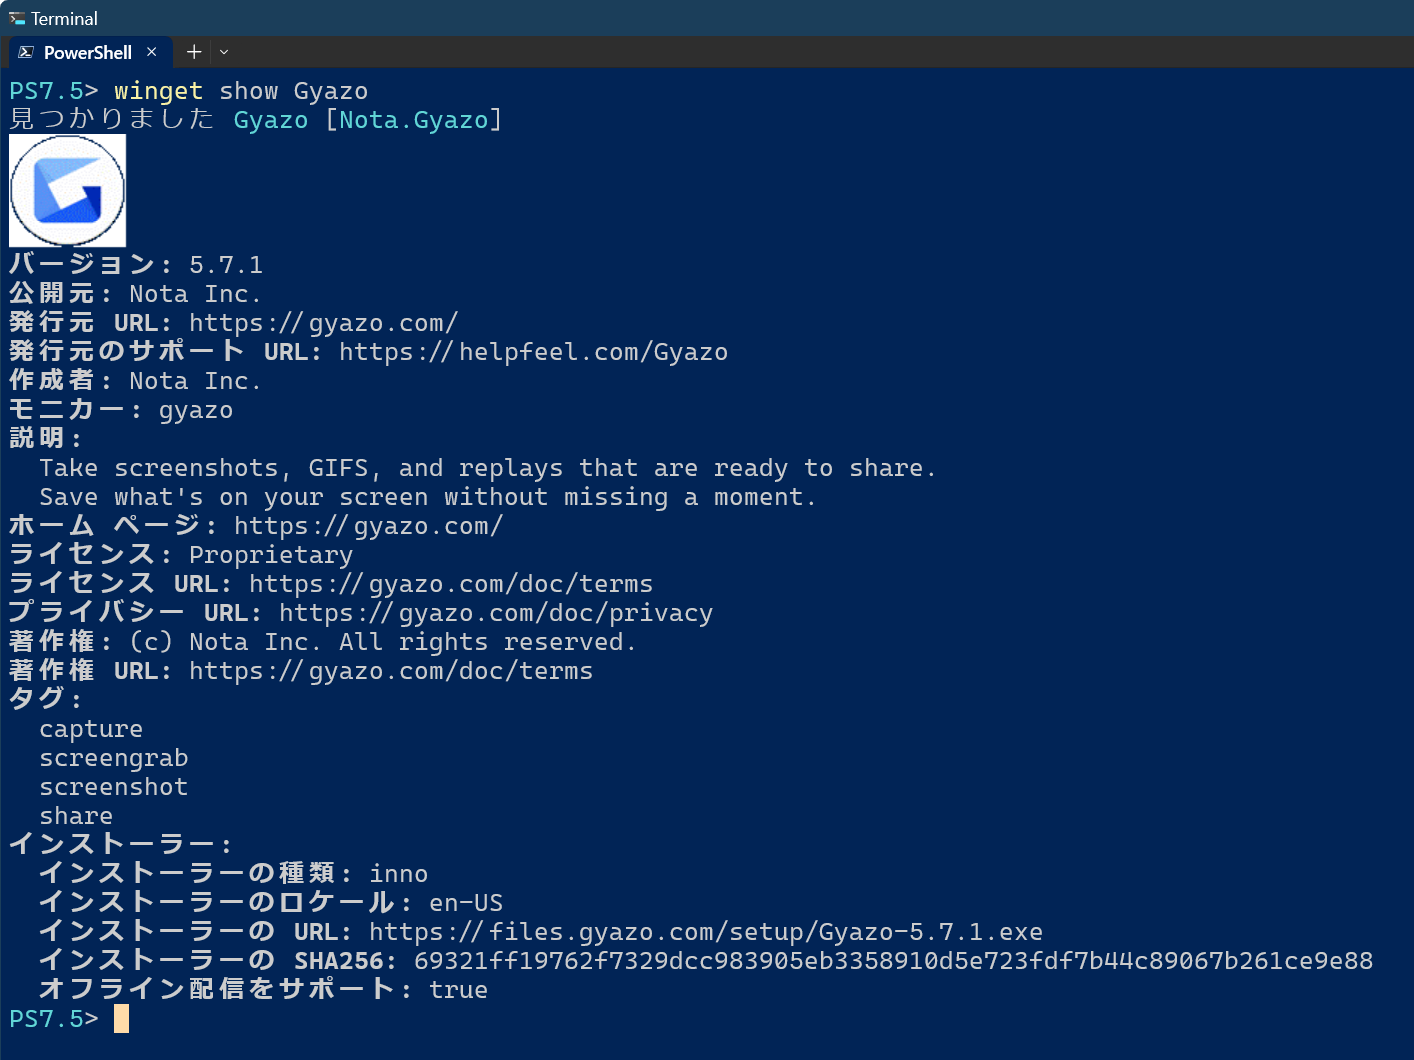Click the screenshot tag entry
The image size is (1414, 1060).
113,787
